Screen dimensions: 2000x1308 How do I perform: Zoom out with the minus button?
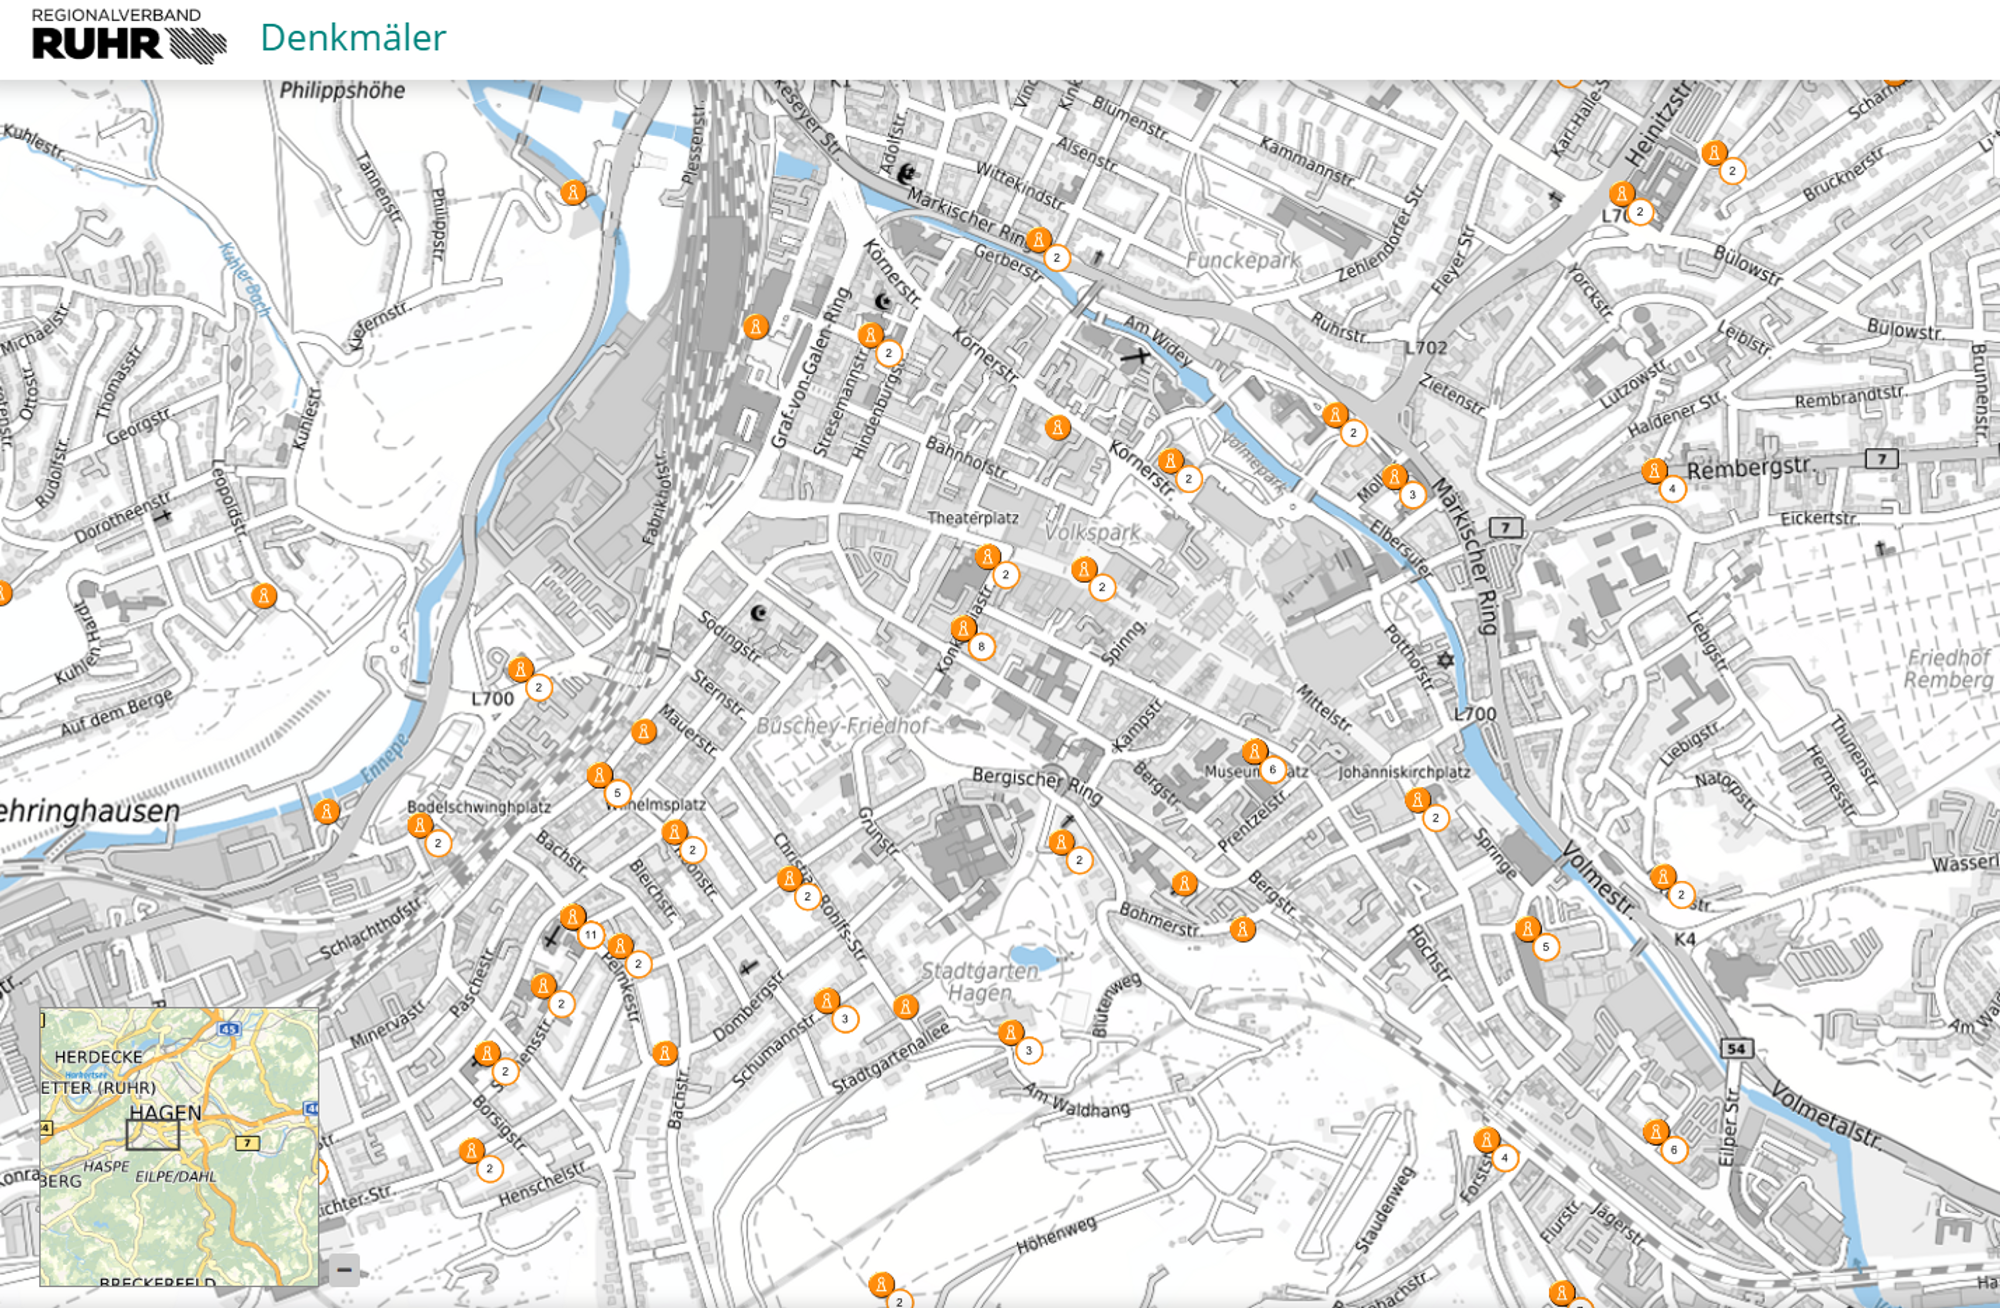tap(344, 1270)
